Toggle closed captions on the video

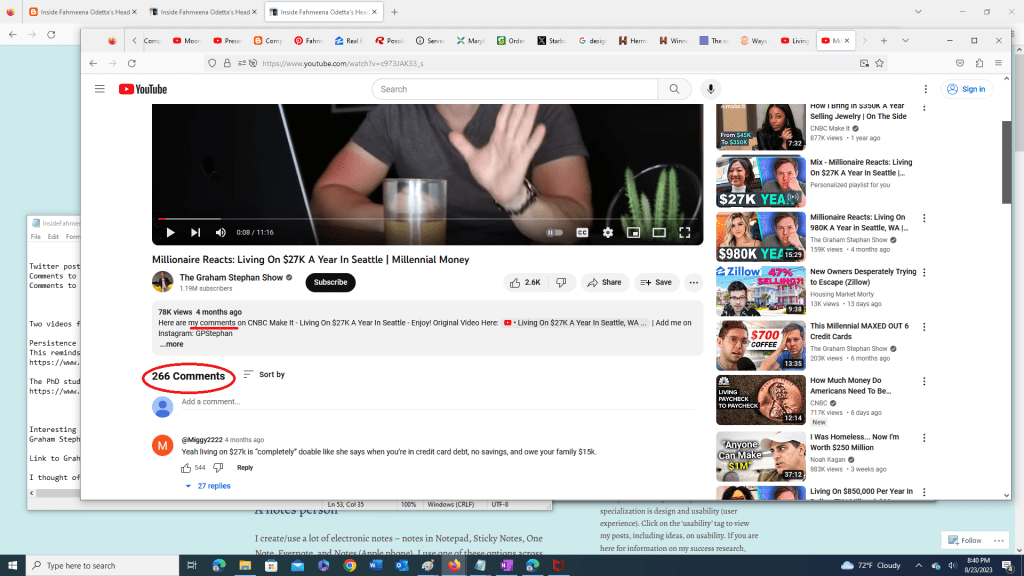[581, 232]
